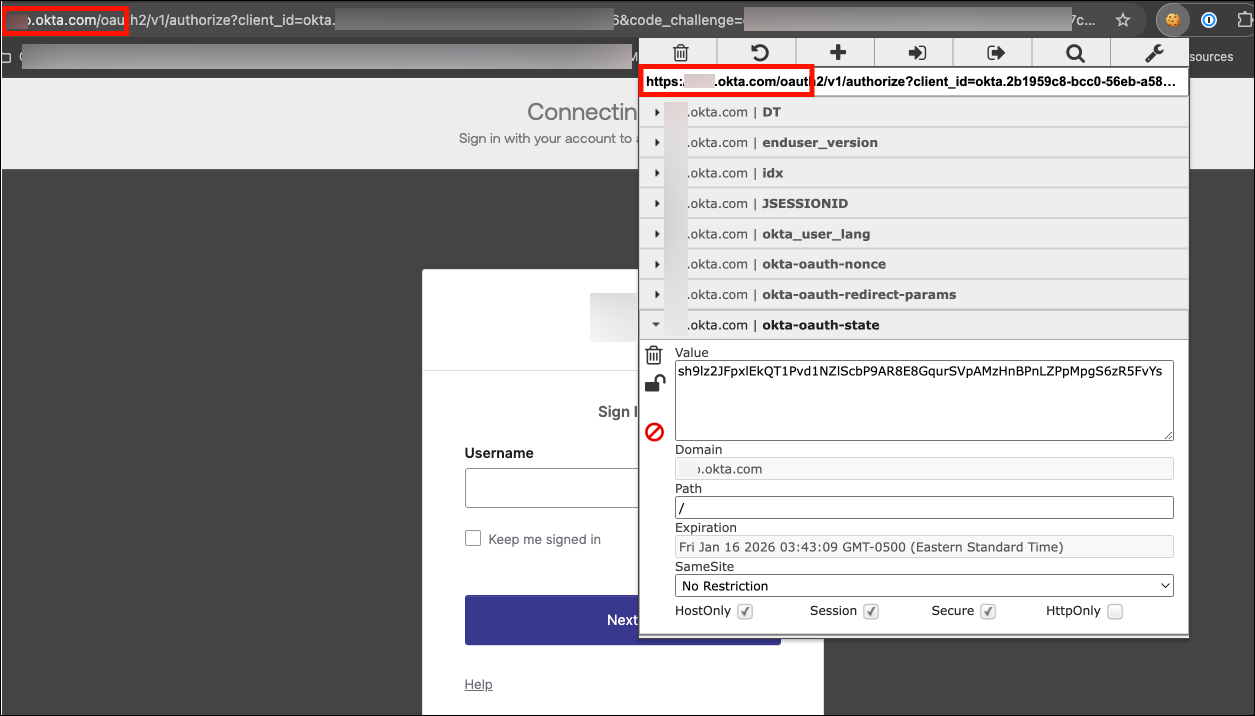This screenshot has height=716, width=1255.
Task: Open extension options with wrench icon
Action: (1152, 53)
